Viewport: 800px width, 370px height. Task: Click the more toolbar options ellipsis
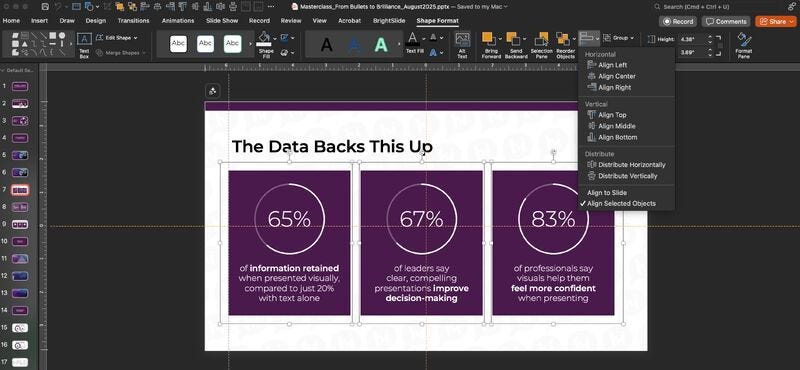270,7
